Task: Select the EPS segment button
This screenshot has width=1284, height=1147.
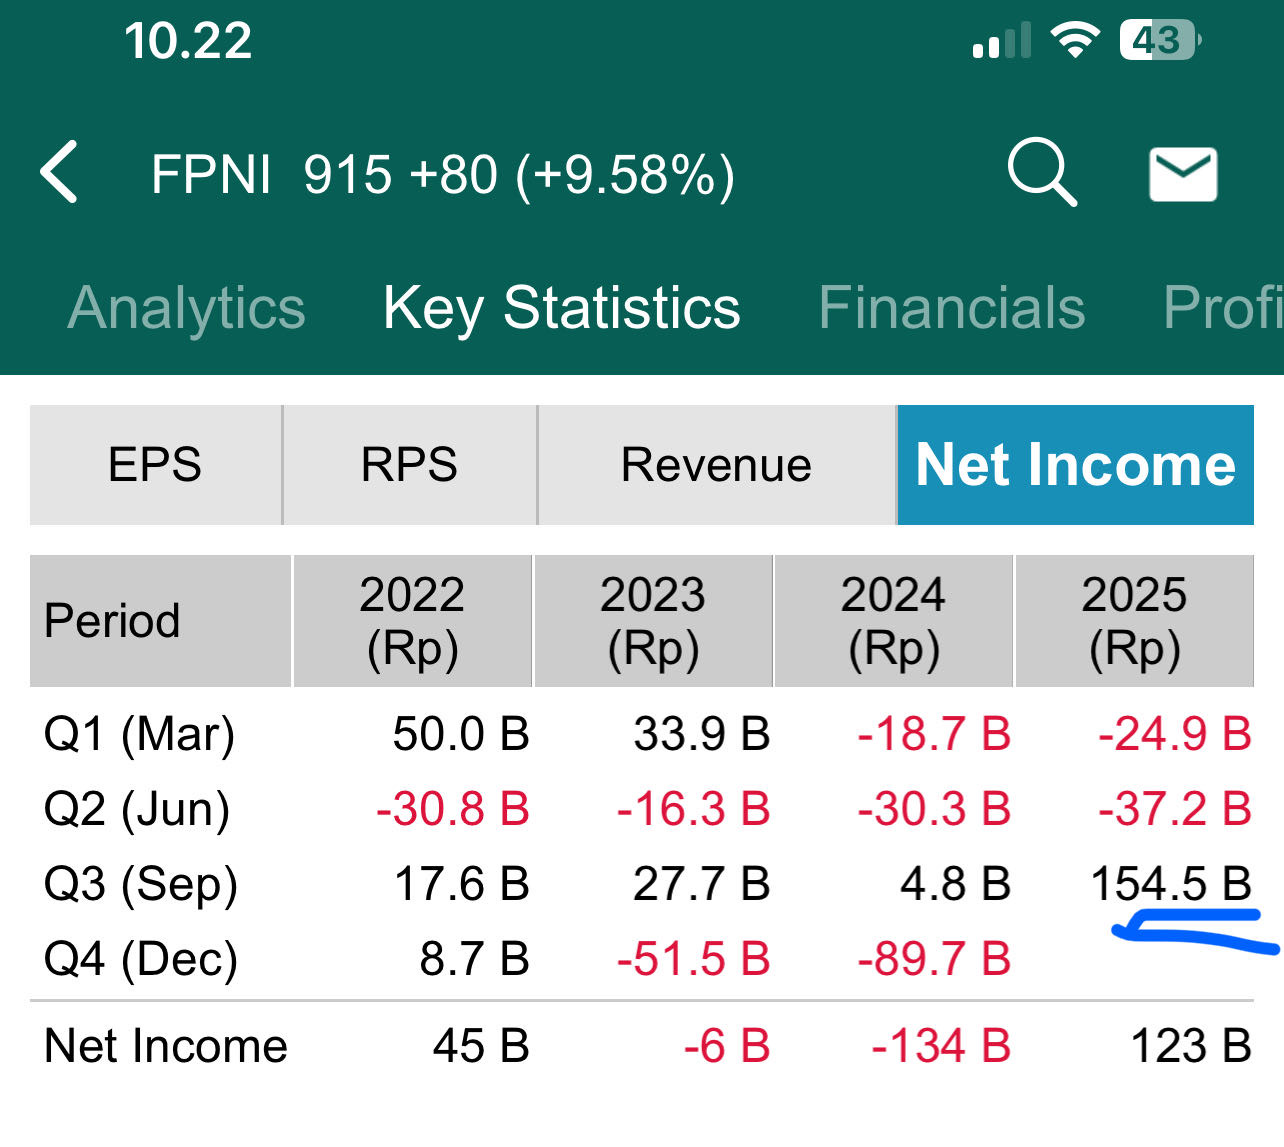Action: [x=155, y=465]
